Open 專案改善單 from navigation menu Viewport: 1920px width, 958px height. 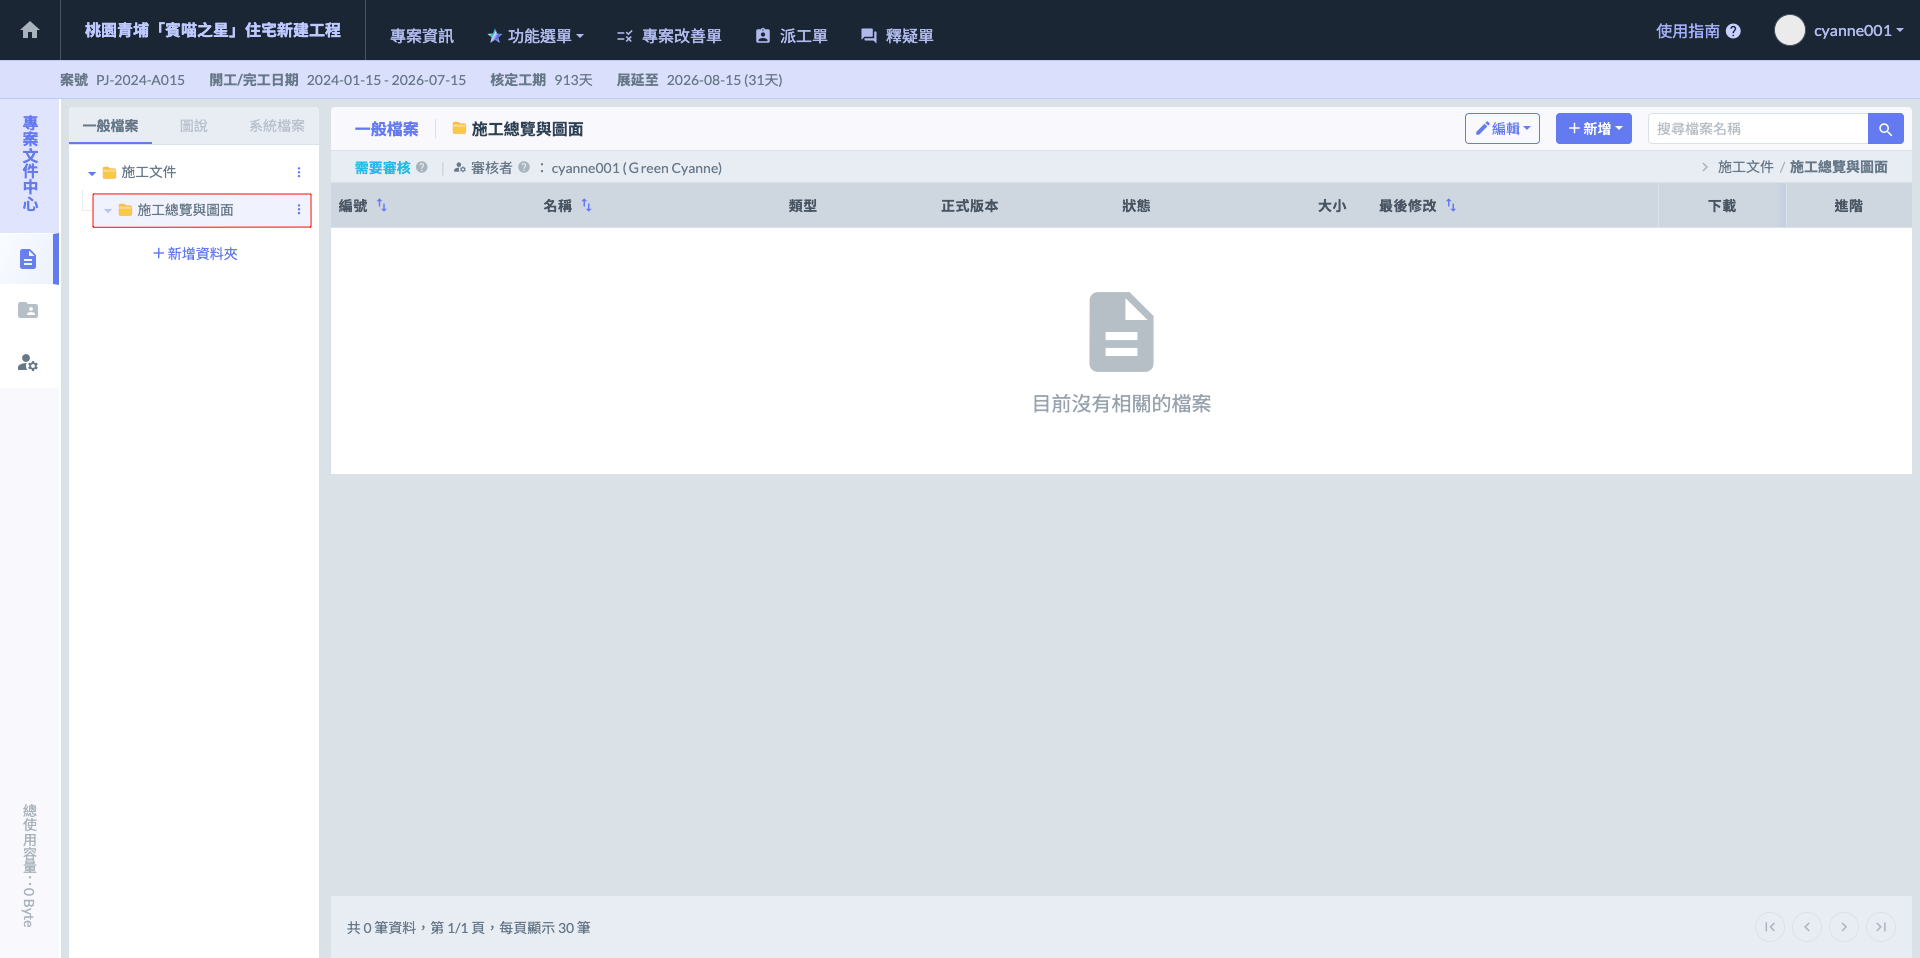(669, 36)
